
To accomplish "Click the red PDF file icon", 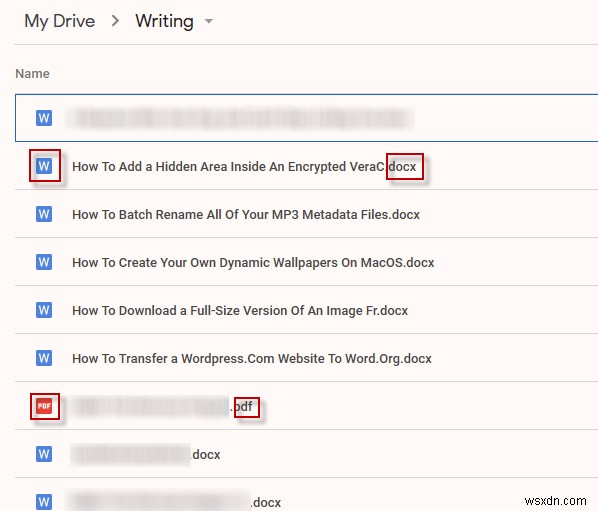I will (x=44, y=406).
